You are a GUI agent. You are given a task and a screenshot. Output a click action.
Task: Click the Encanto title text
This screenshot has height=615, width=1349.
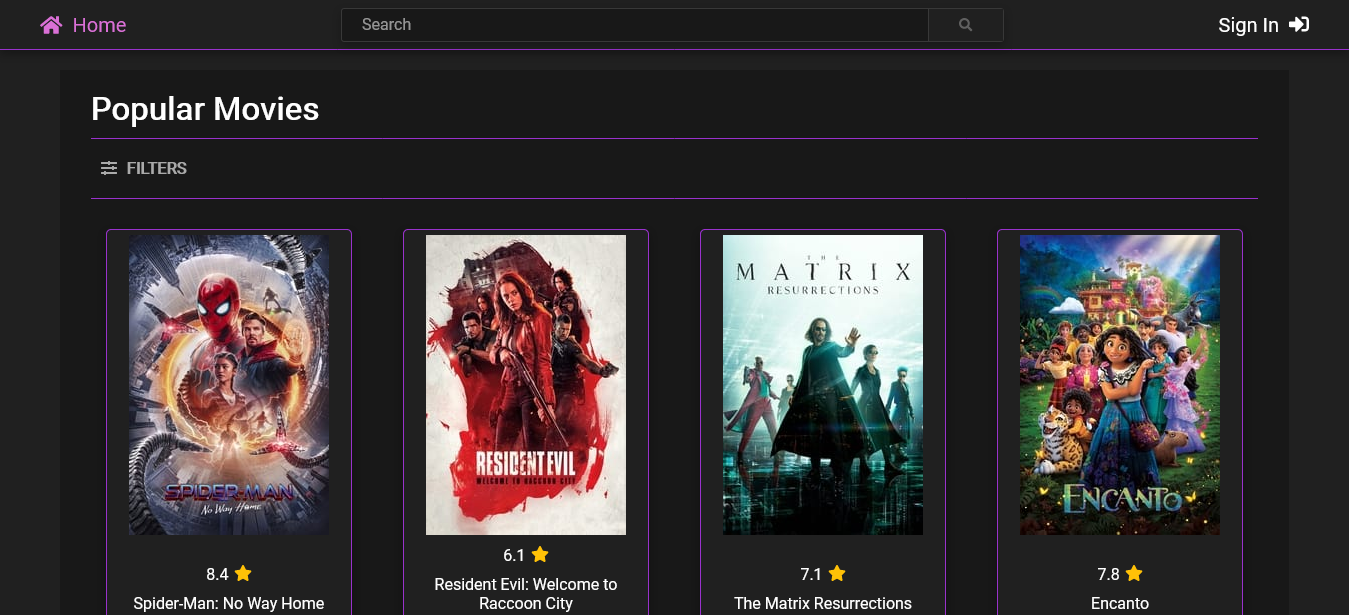coord(1119,603)
